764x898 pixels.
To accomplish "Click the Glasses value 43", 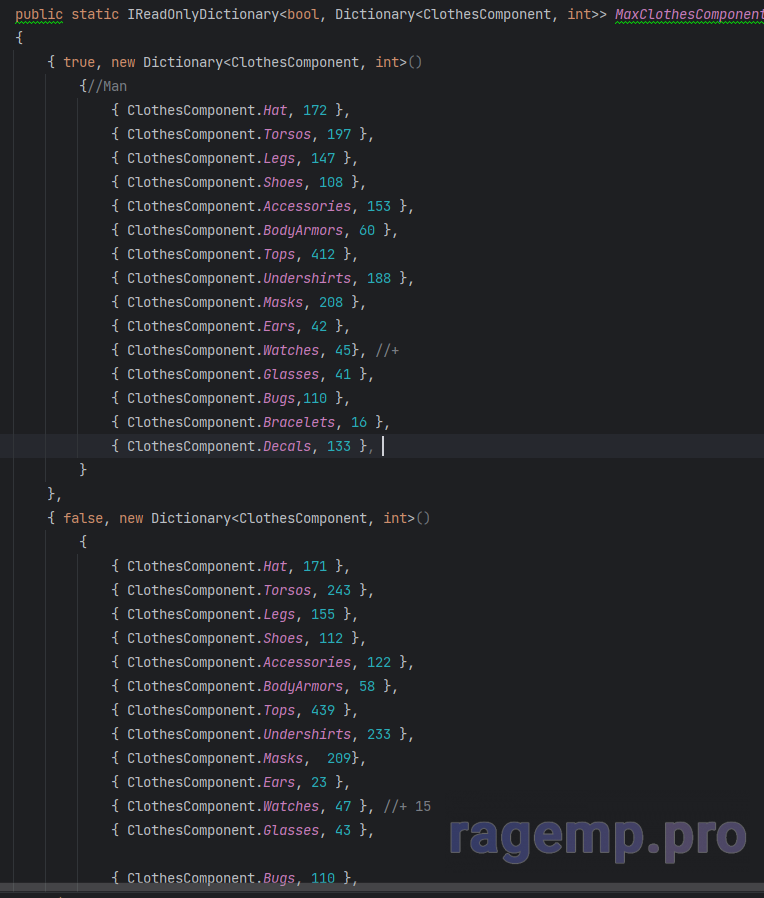I will [x=343, y=830].
